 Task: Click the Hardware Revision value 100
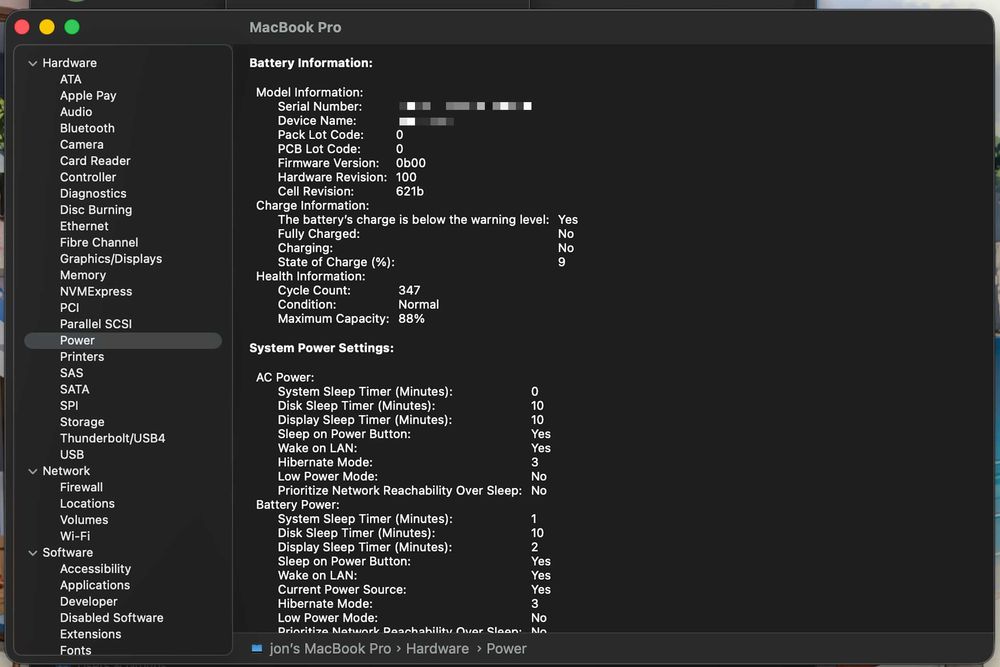[x=406, y=177]
